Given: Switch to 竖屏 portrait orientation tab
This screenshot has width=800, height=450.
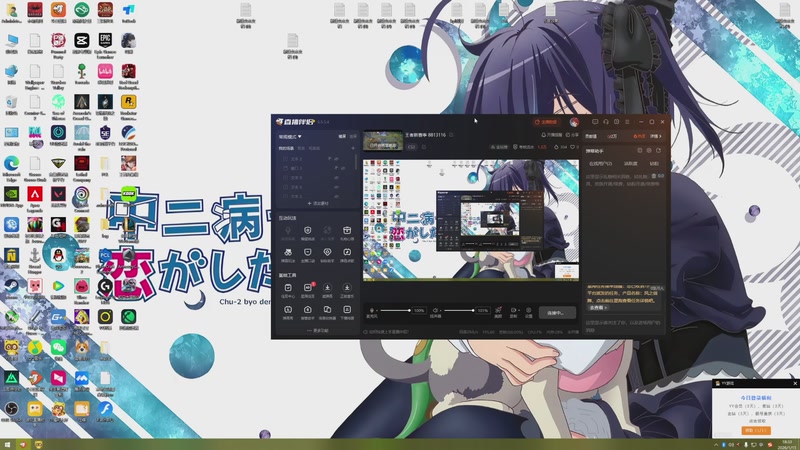Looking at the screenshot, I should (x=353, y=137).
